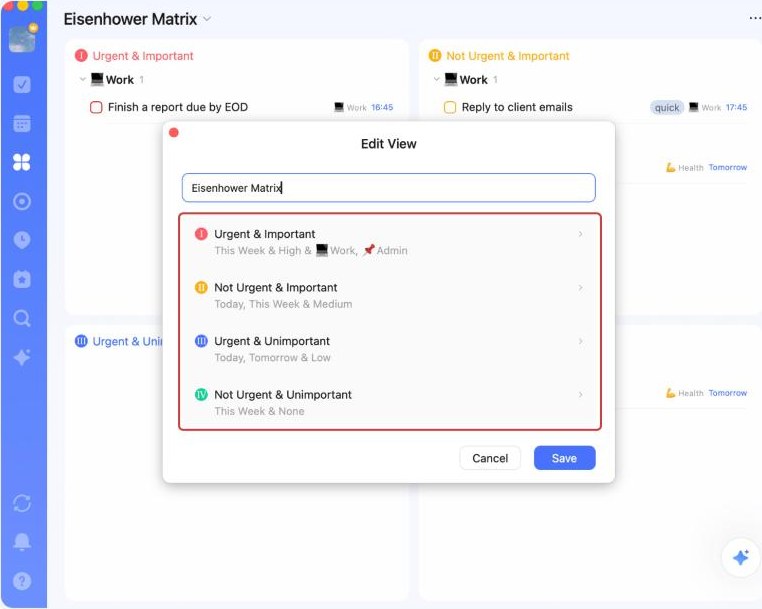The image size is (762, 609).
Task: Check off 'Reply to client emails'
Action: [450, 107]
